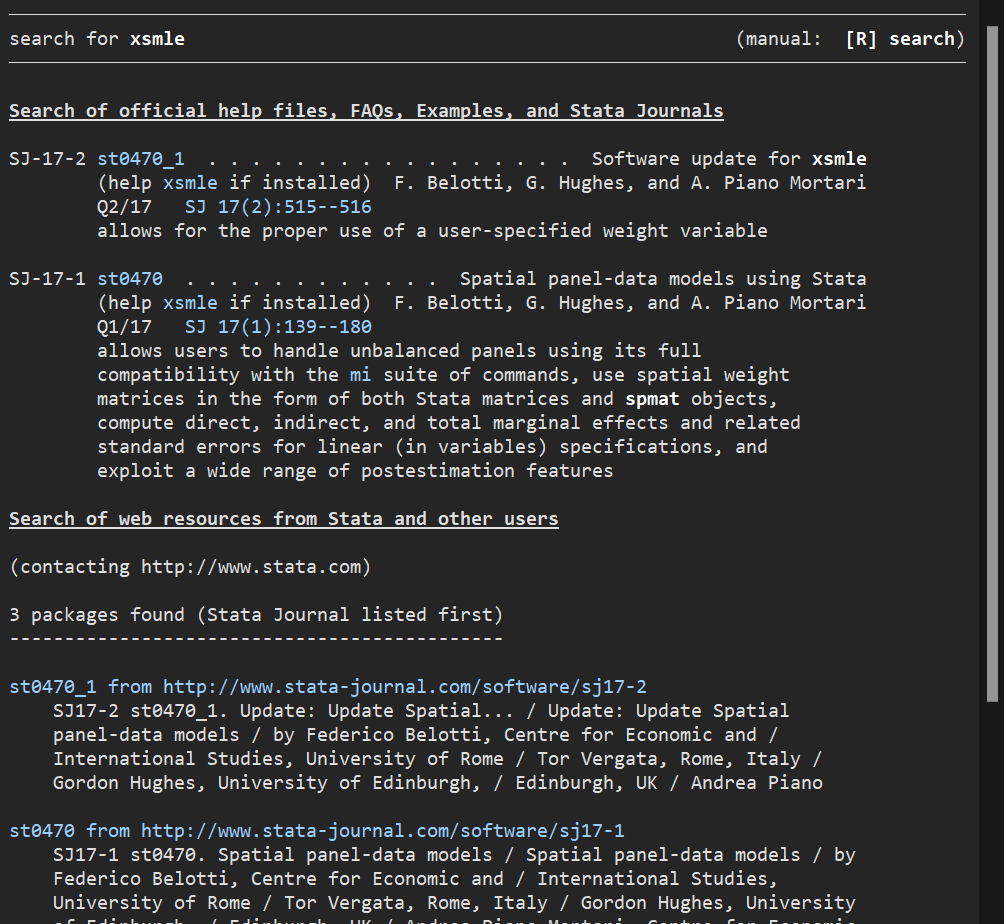Click "Spatial panel-data models using Stata" title
Screen dimensions: 1004x924
662,279
